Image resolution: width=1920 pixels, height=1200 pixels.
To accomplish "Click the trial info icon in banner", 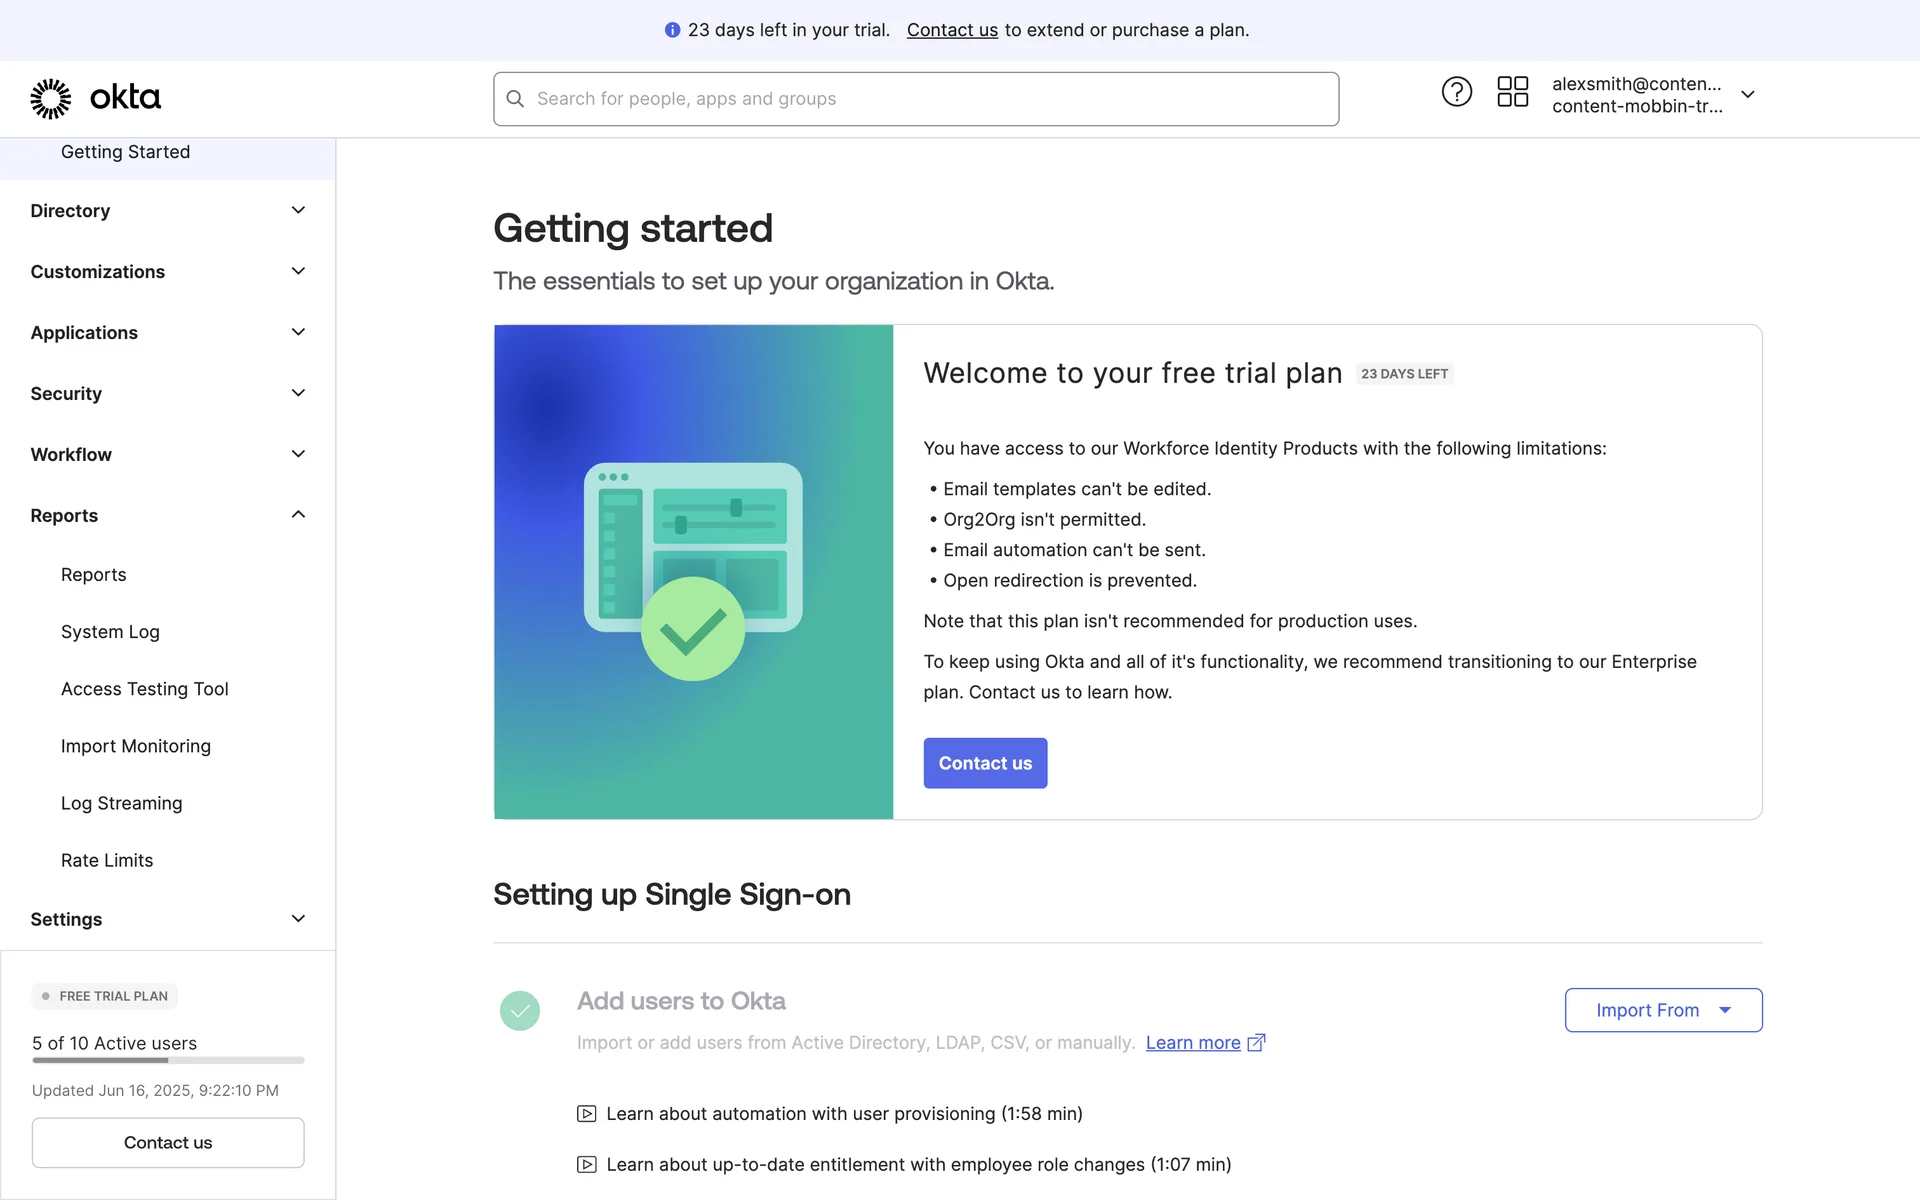I will point(672,30).
